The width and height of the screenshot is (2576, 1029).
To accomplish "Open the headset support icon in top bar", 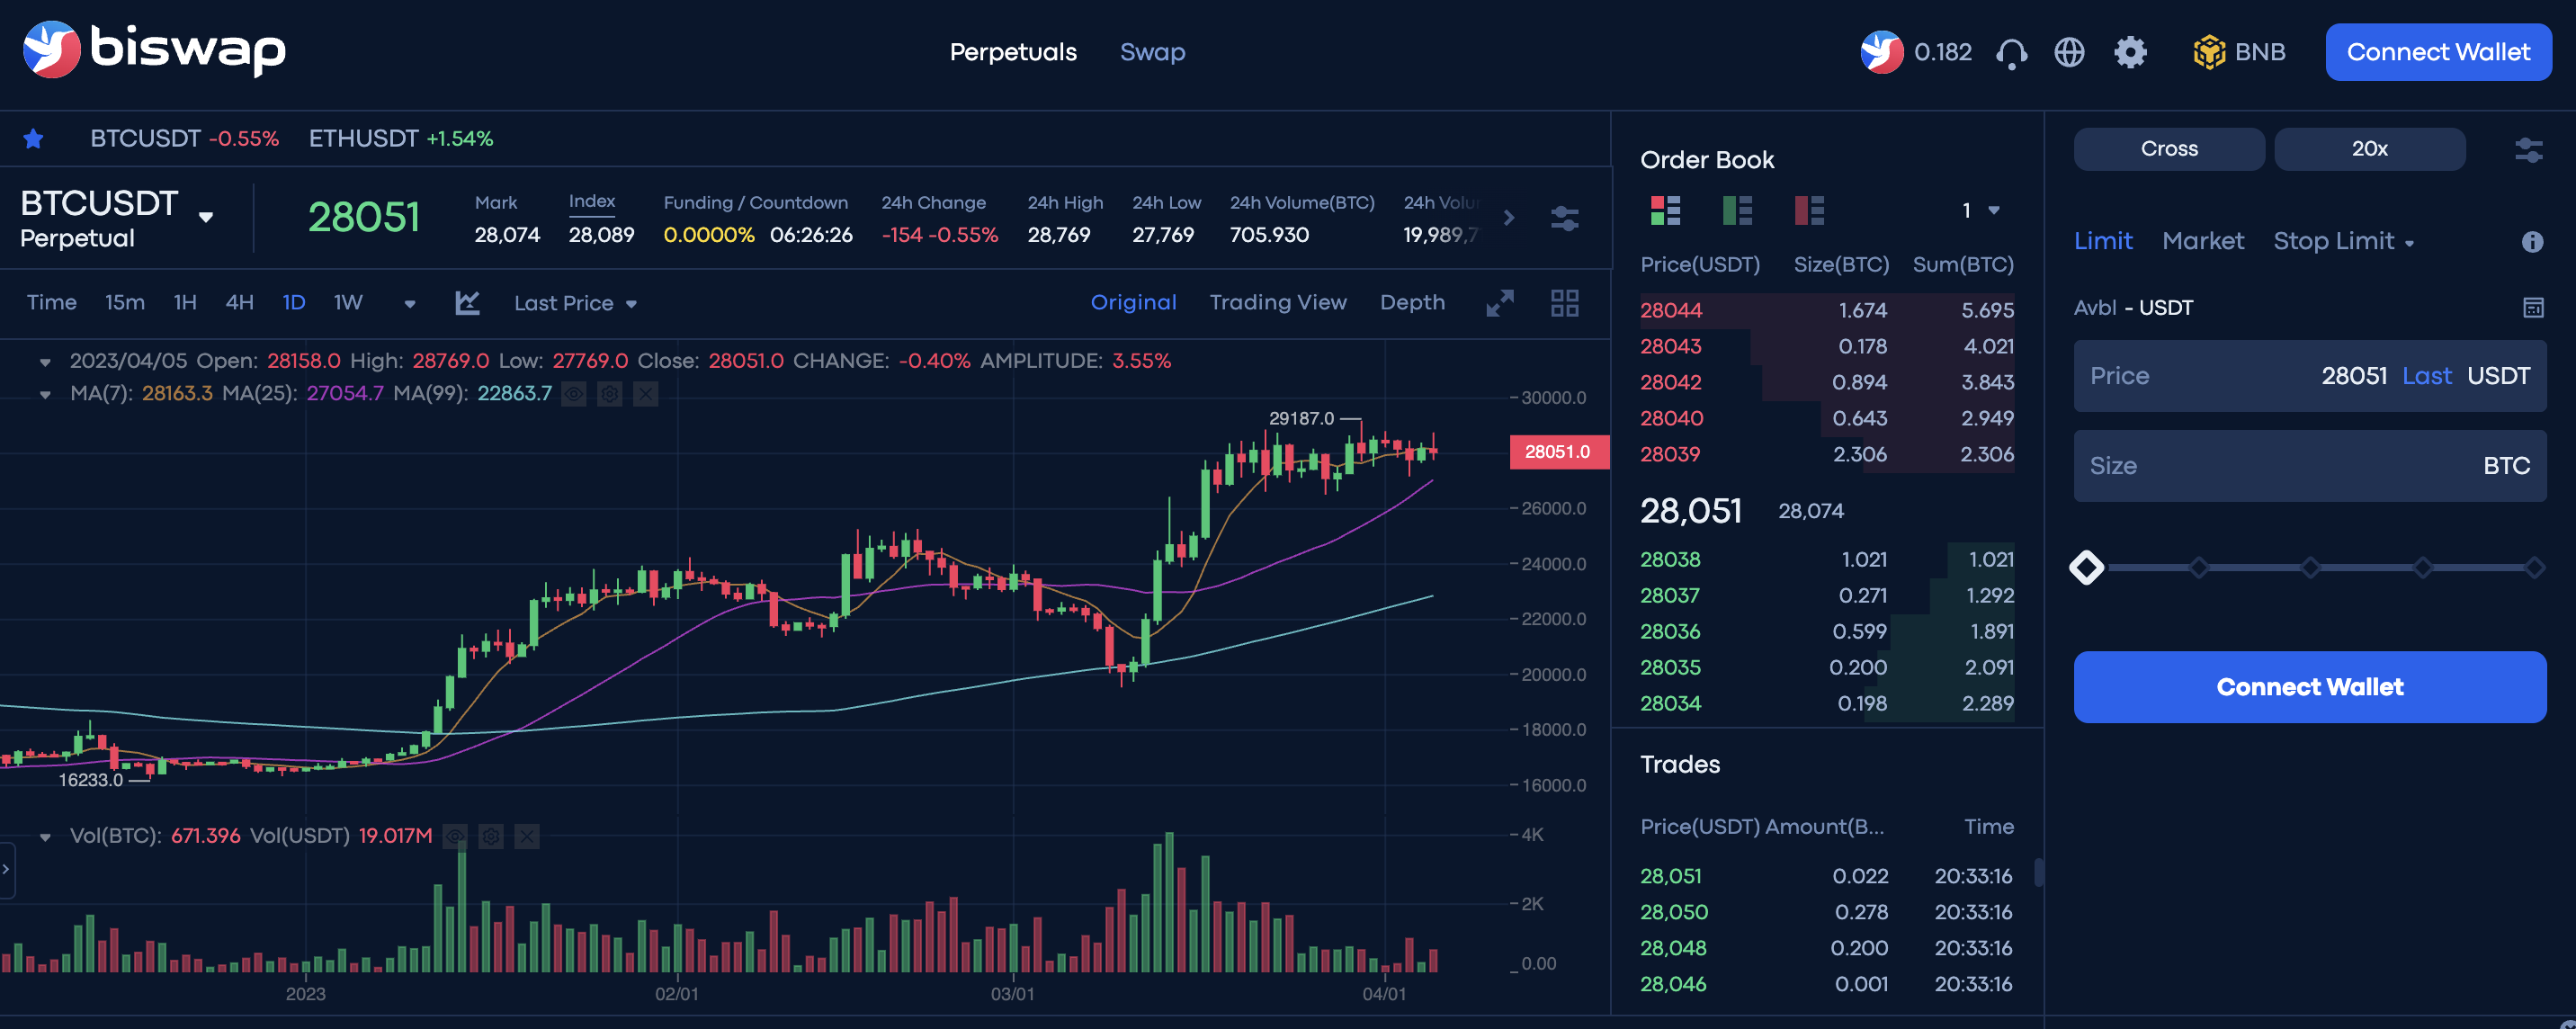I will point(2011,52).
